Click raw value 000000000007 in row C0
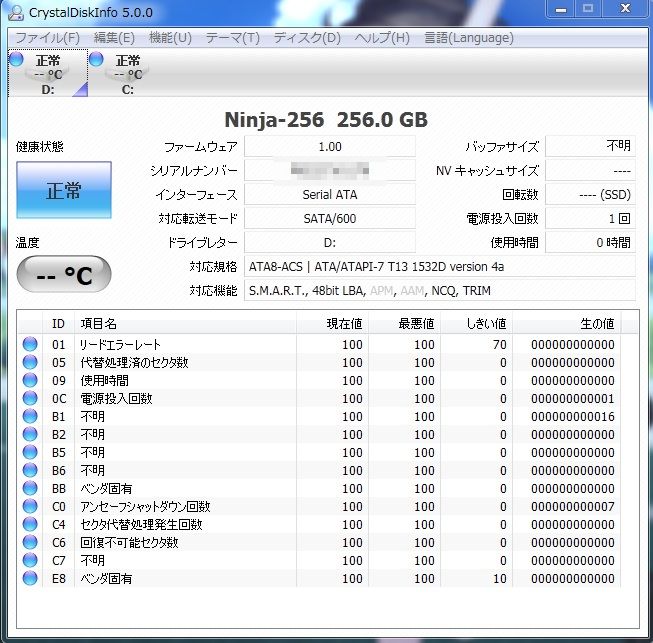653x643 pixels. (573, 506)
